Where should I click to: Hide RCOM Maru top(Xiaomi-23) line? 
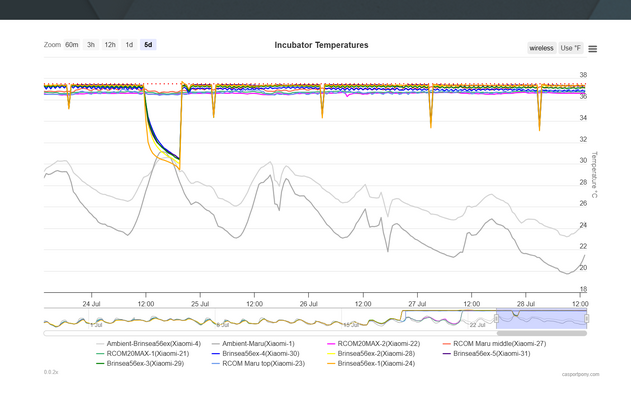[263, 364]
